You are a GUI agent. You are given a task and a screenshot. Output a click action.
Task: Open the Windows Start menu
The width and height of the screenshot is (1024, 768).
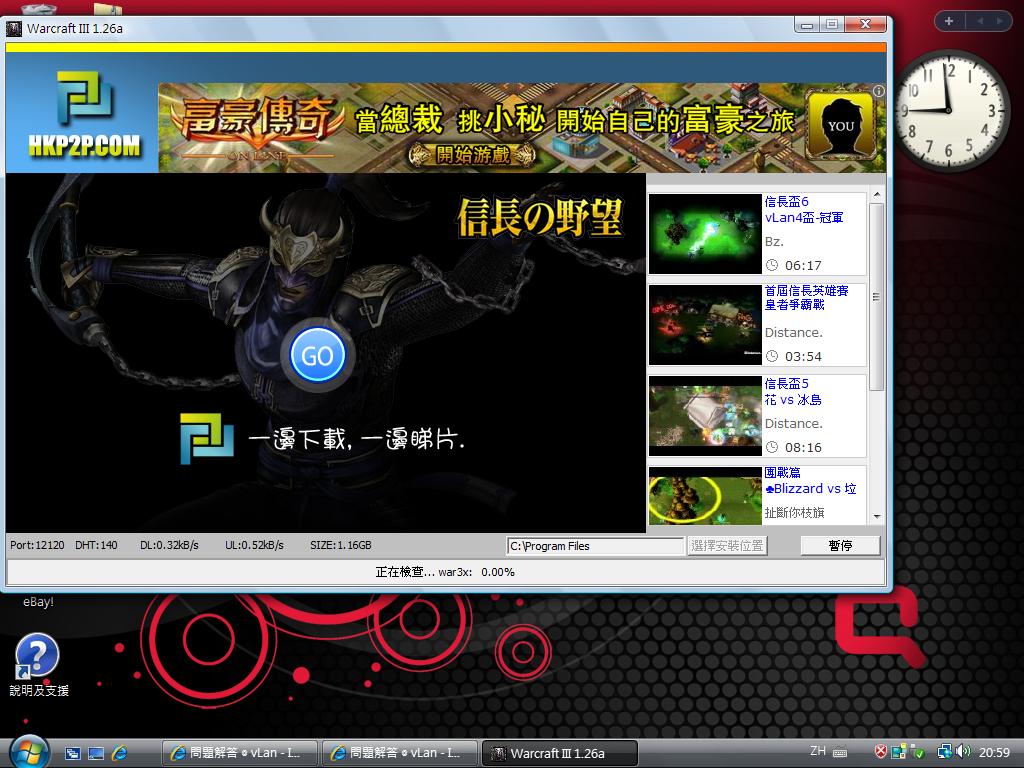pos(27,751)
